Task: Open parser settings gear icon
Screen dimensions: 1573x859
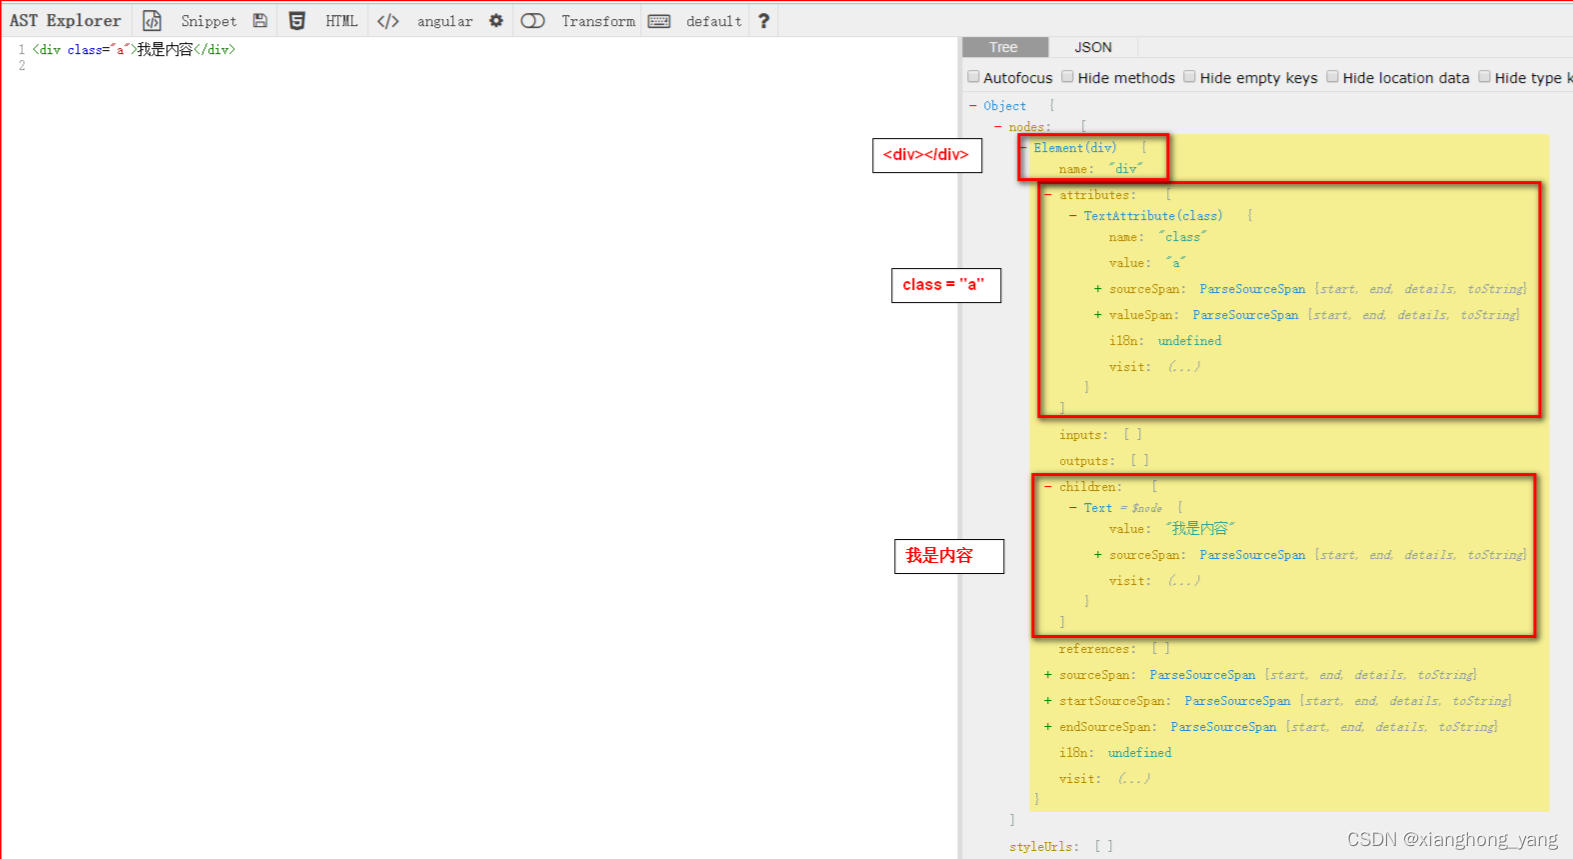Action: [x=496, y=21]
